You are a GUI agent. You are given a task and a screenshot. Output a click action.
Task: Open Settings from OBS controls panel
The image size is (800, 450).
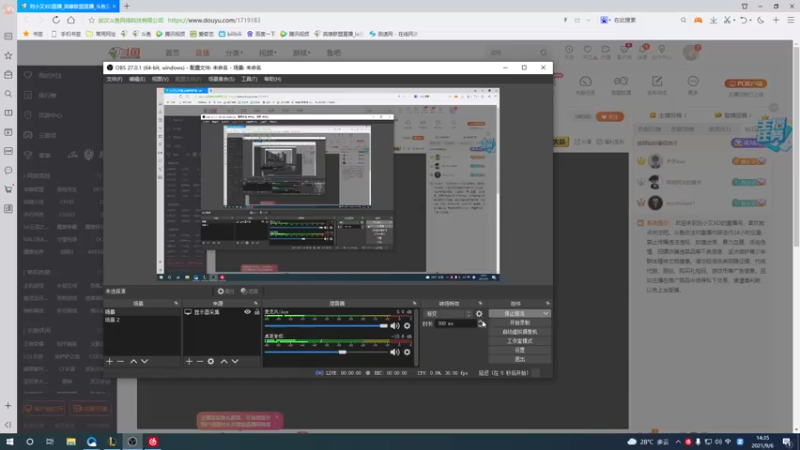click(519, 350)
